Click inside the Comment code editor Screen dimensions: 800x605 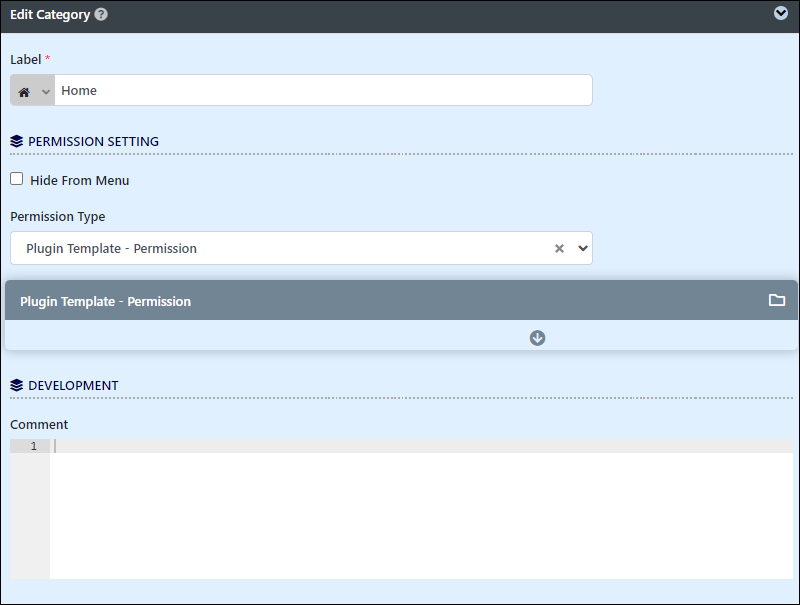pyautogui.click(x=421, y=509)
